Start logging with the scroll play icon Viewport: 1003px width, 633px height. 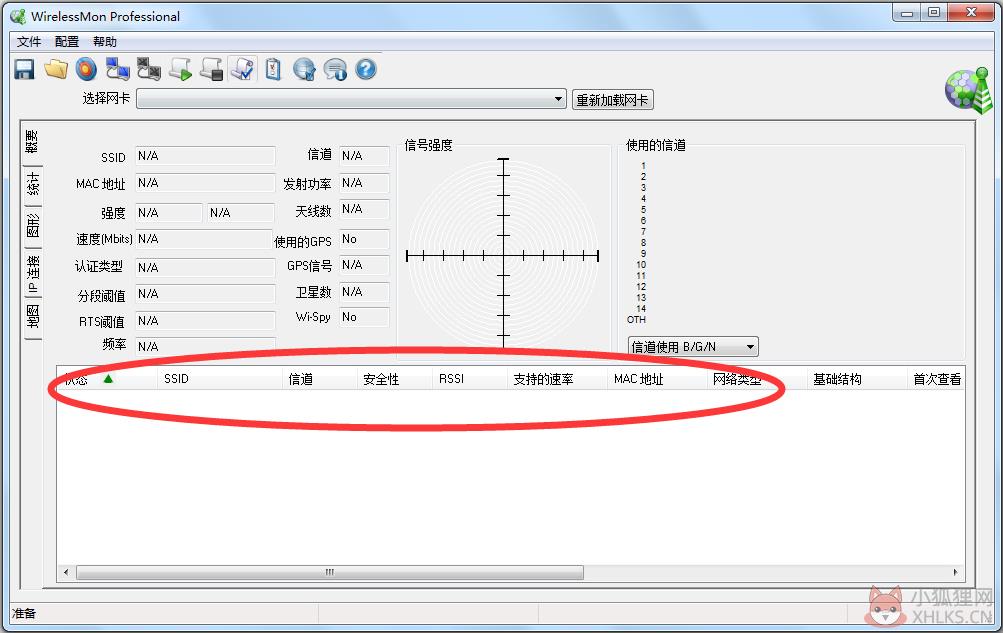point(180,69)
